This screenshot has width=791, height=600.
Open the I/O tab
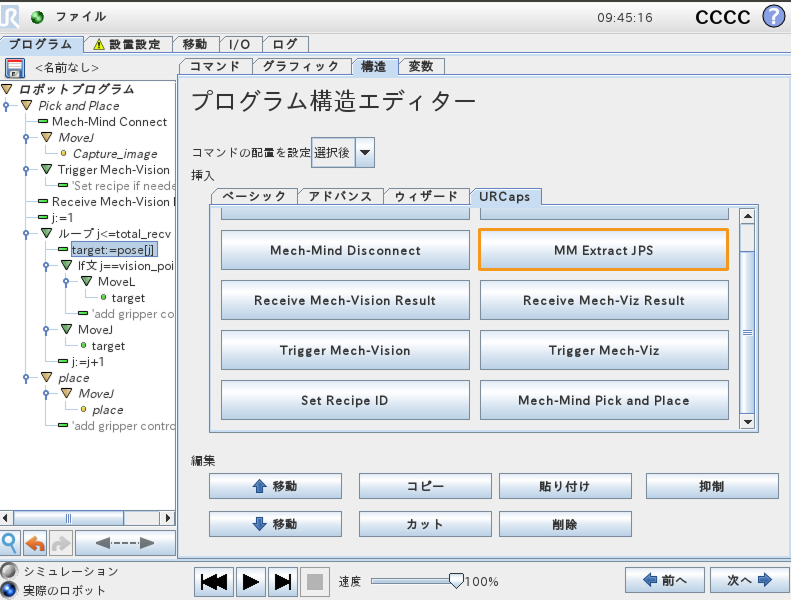point(240,44)
